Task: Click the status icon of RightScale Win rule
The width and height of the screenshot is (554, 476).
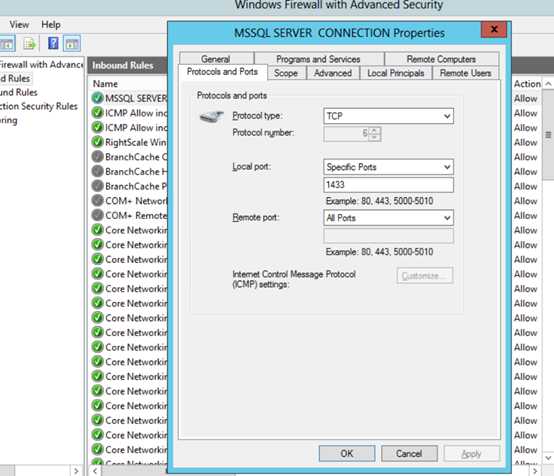Action: [x=97, y=142]
